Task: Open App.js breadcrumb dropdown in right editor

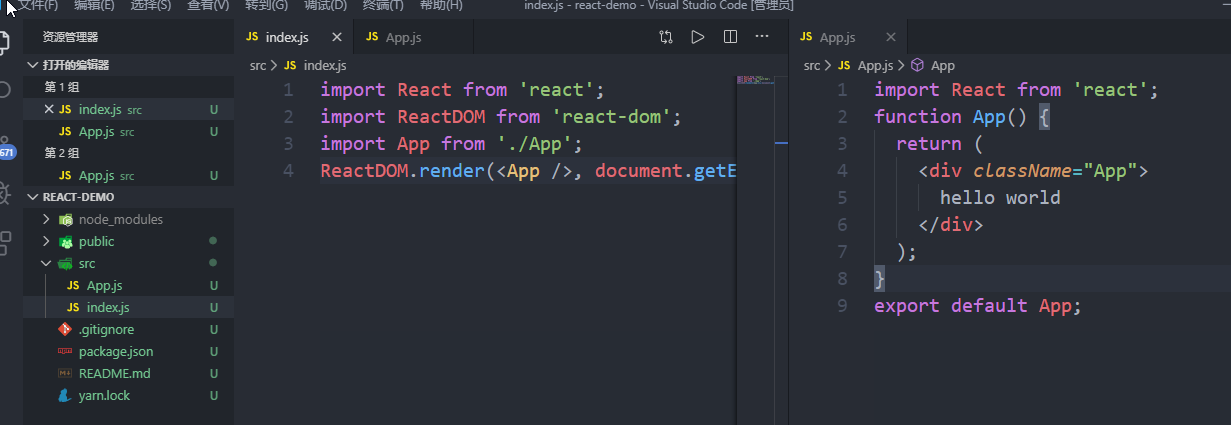Action: click(875, 65)
